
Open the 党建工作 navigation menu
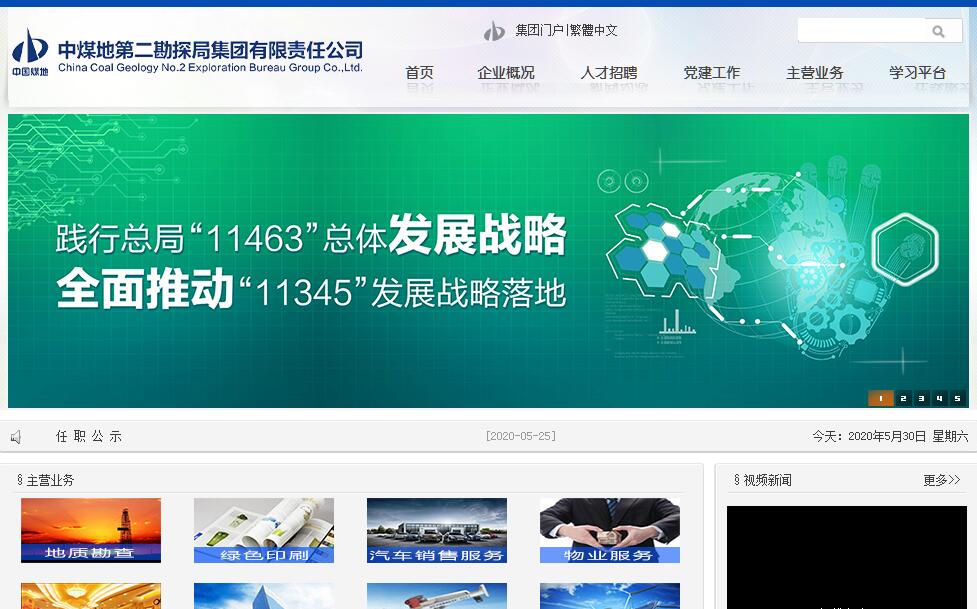712,73
